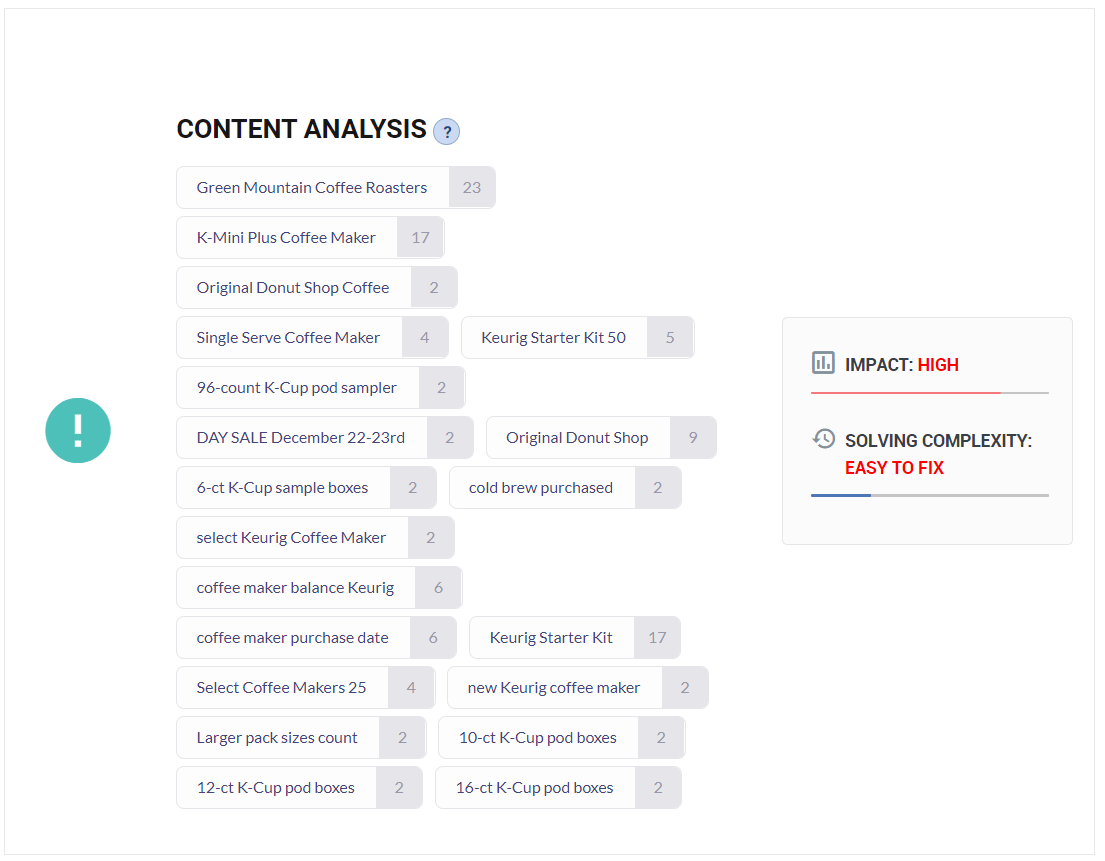The image size is (1105, 861).
Task: Click the help question mark icon
Action: click(x=446, y=132)
